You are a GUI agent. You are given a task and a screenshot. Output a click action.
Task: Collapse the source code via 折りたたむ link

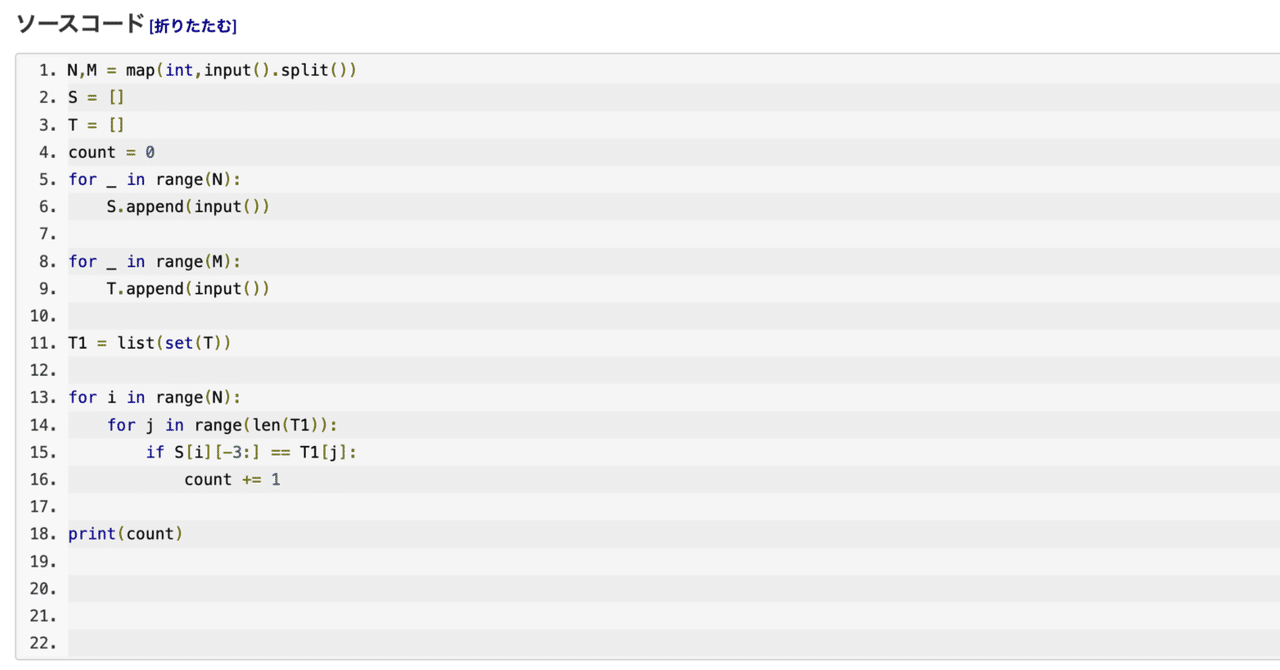click(x=191, y=25)
